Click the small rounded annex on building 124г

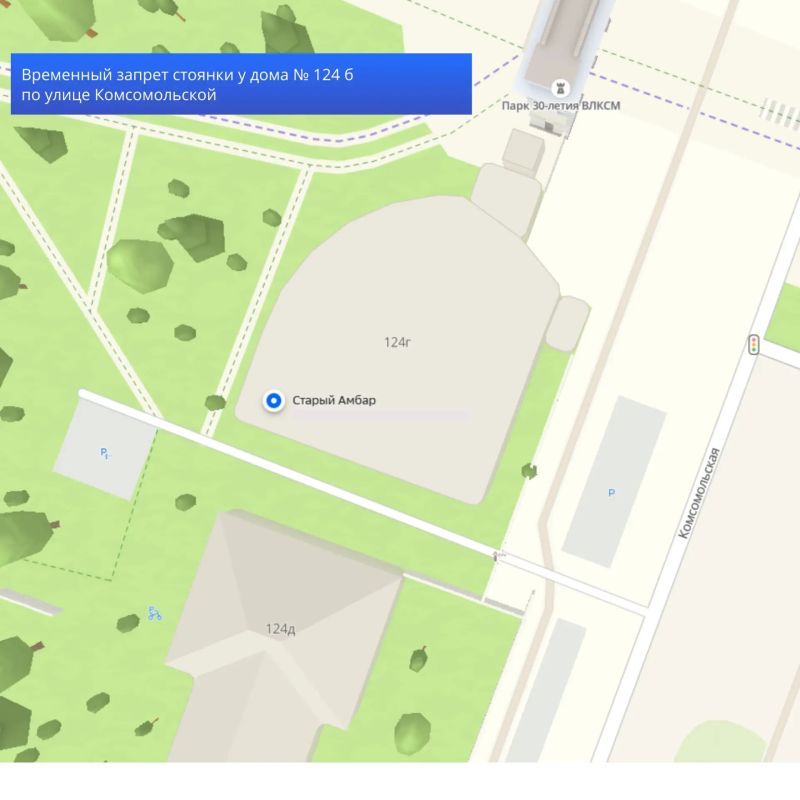(568, 323)
